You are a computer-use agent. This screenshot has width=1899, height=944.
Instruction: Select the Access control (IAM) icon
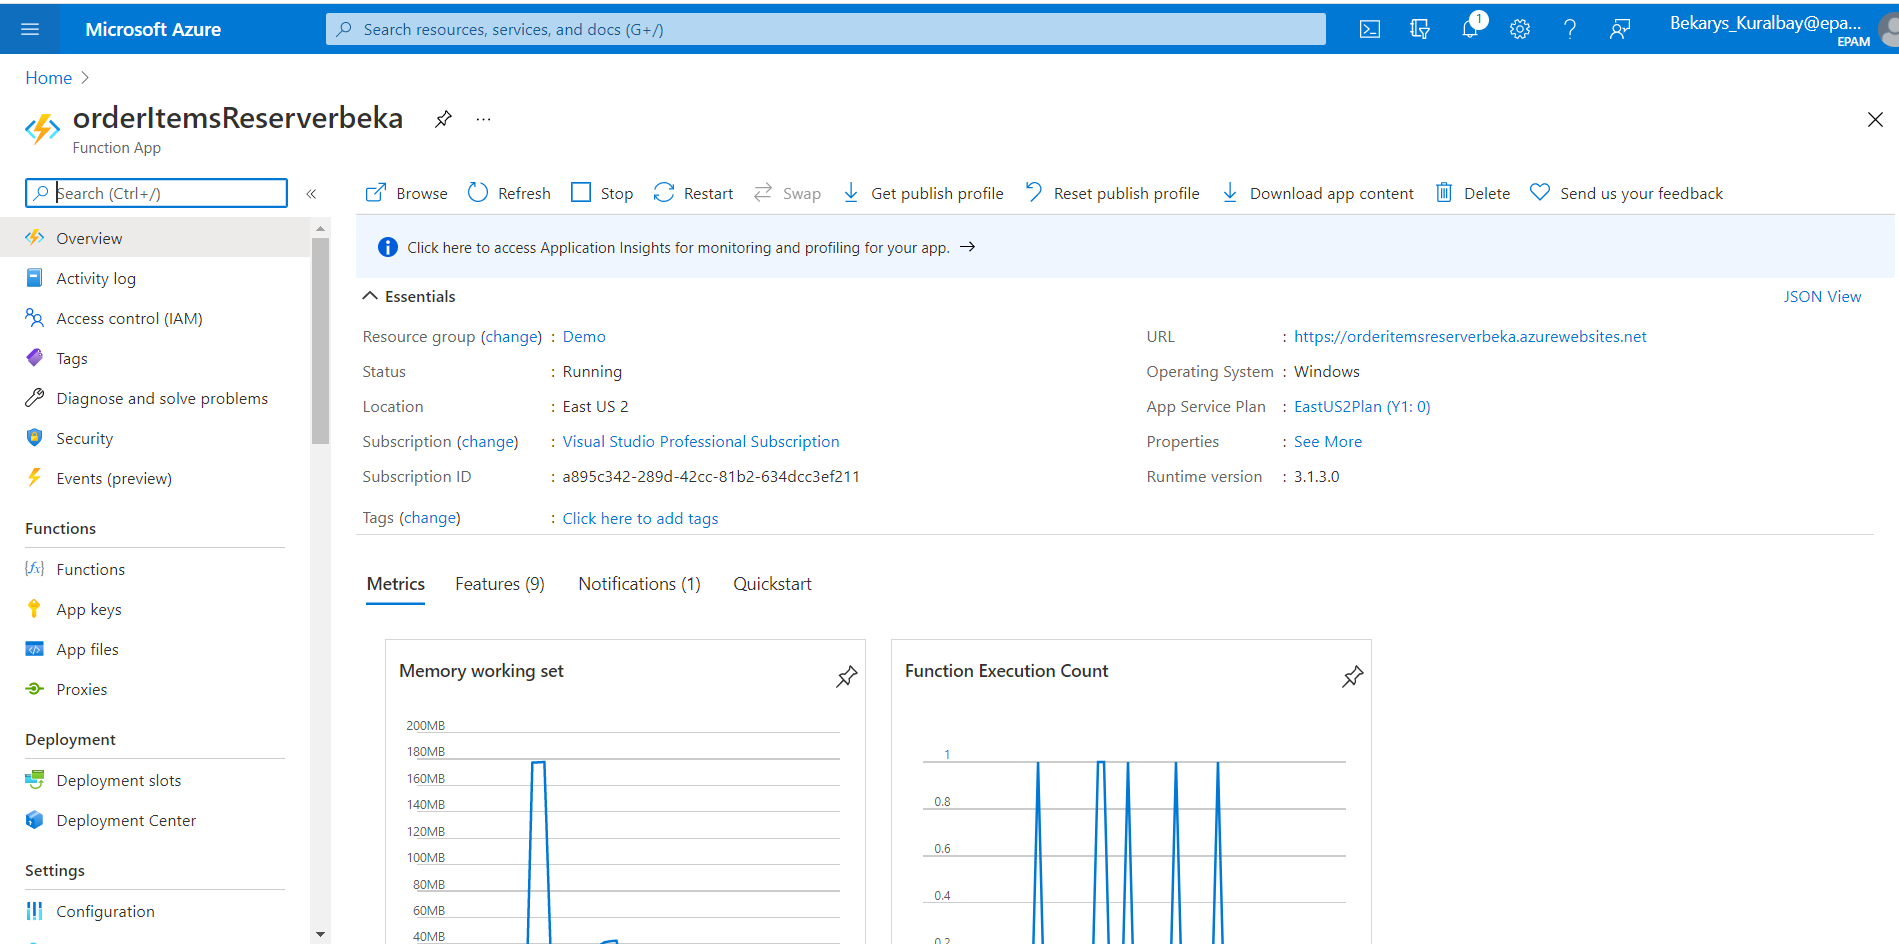point(36,317)
